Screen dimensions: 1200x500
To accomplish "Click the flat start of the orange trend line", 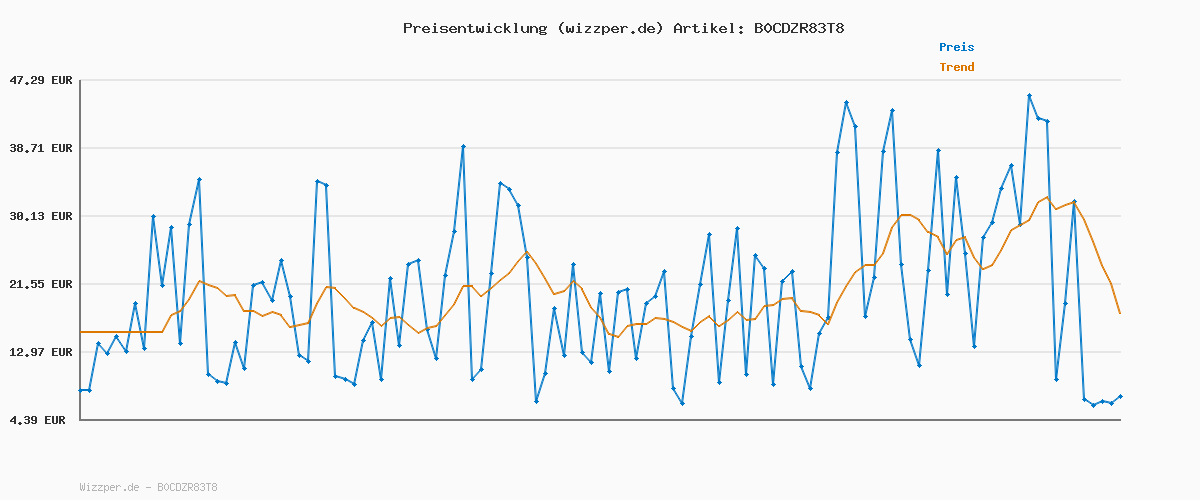I will [x=120, y=331].
